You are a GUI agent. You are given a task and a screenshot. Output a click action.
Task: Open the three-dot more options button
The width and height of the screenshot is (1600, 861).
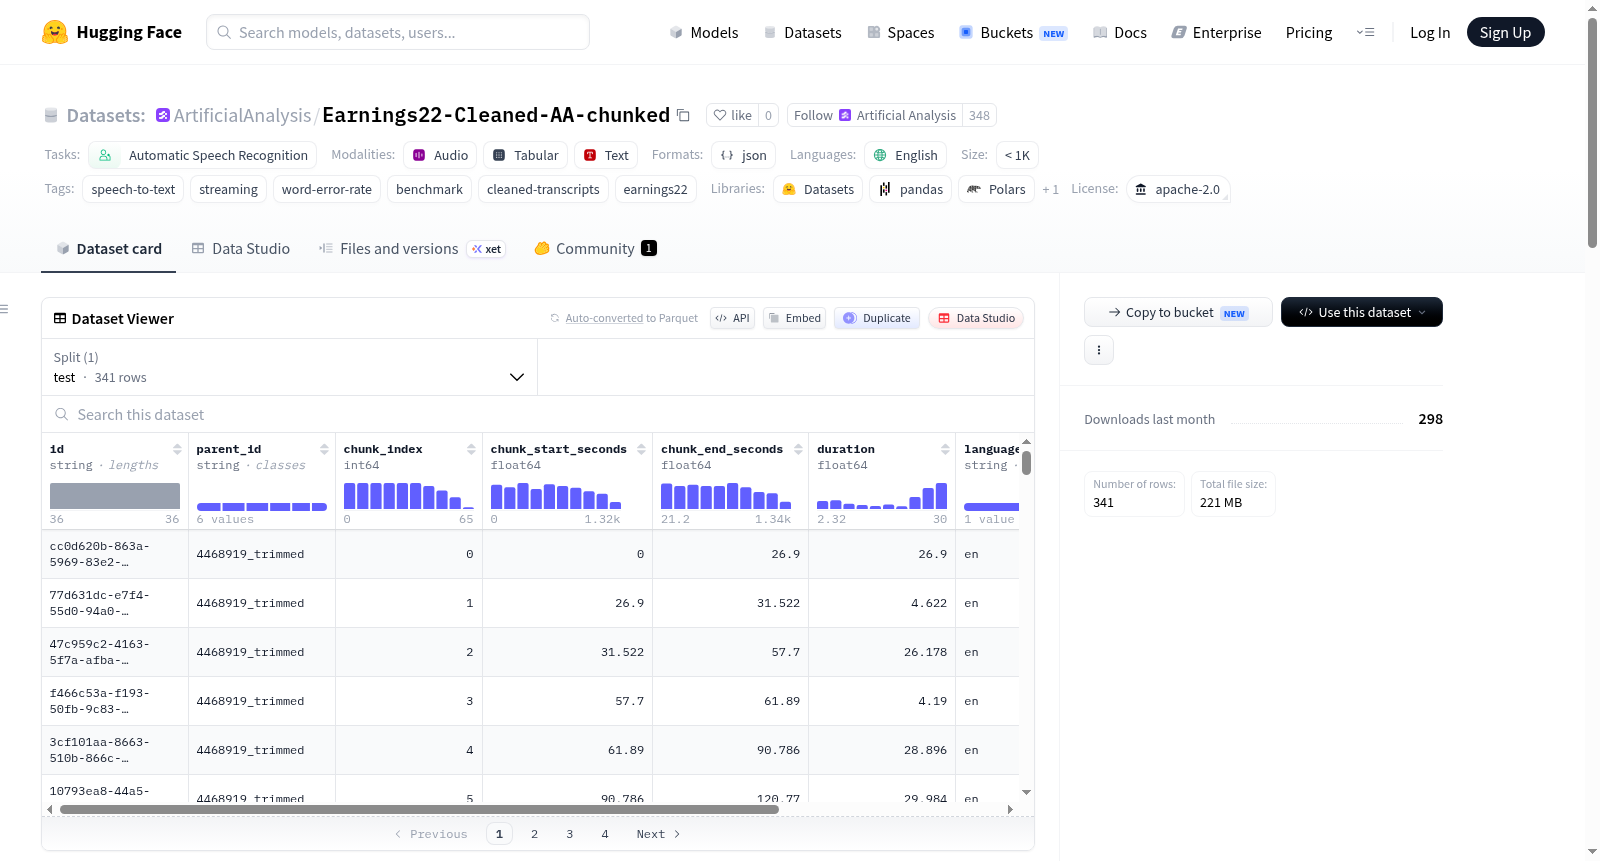[x=1099, y=350]
